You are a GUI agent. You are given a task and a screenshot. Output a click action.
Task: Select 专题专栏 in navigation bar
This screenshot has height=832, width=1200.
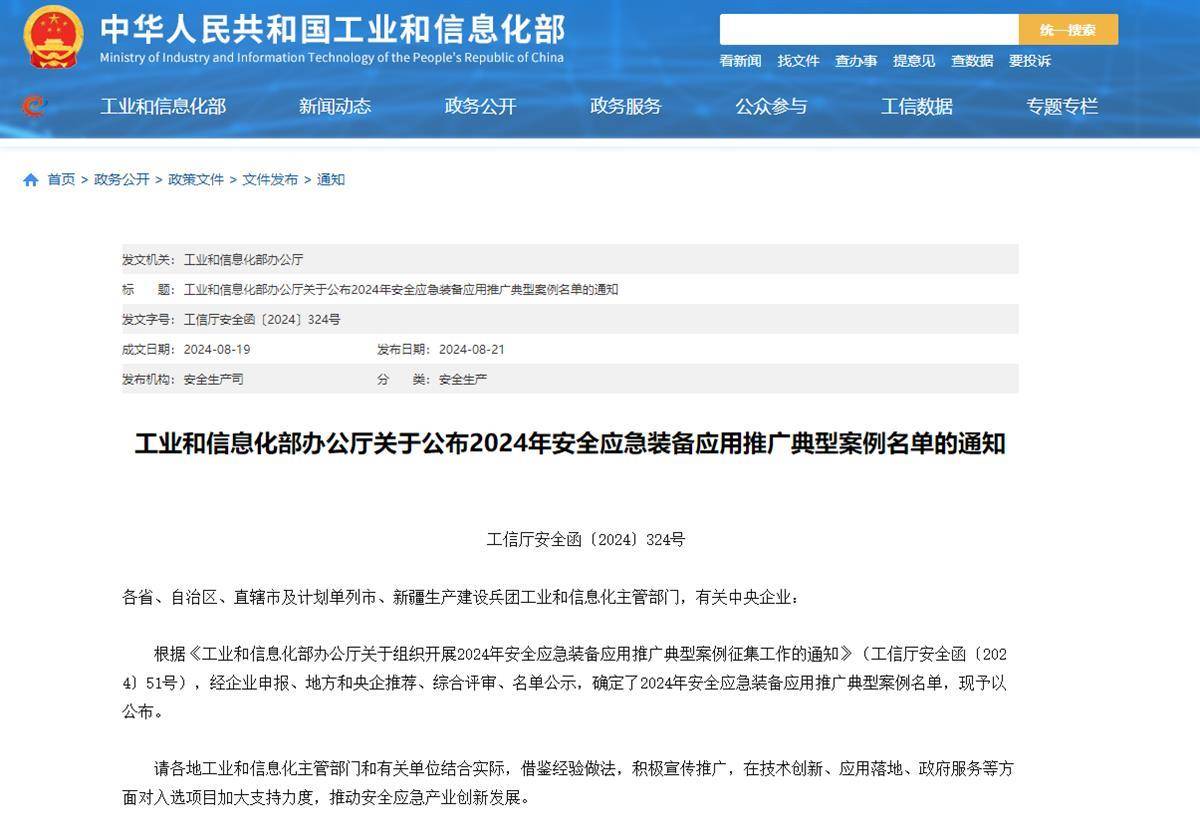coord(1062,106)
